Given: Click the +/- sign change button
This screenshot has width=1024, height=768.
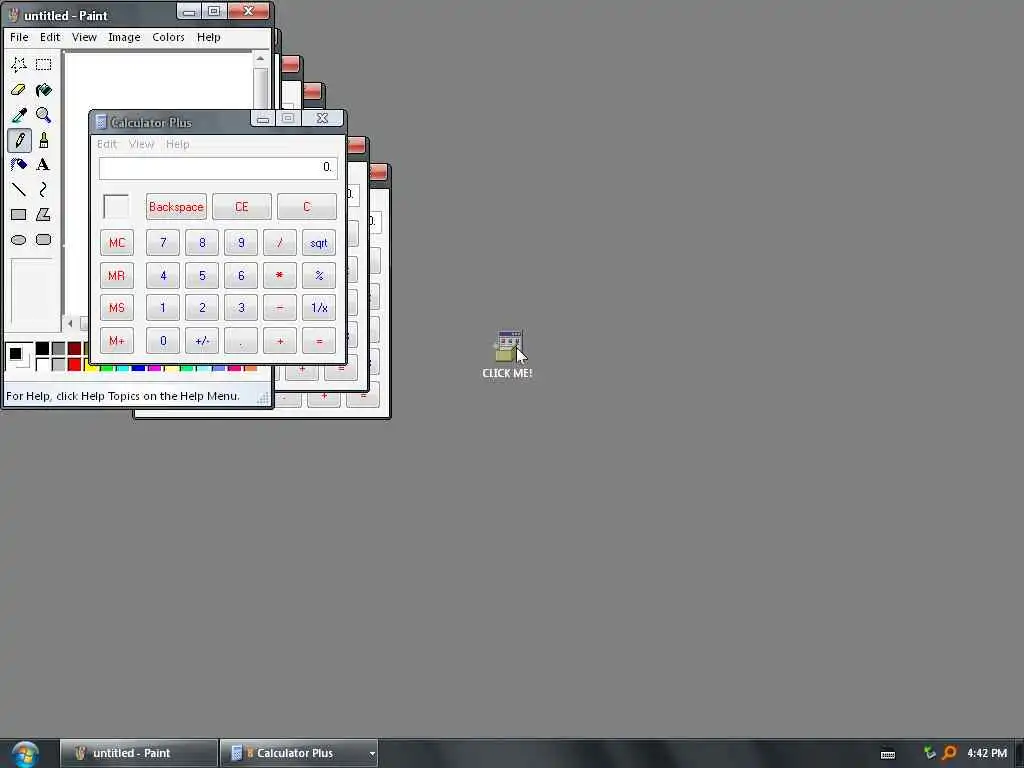Looking at the screenshot, I should (202, 341).
